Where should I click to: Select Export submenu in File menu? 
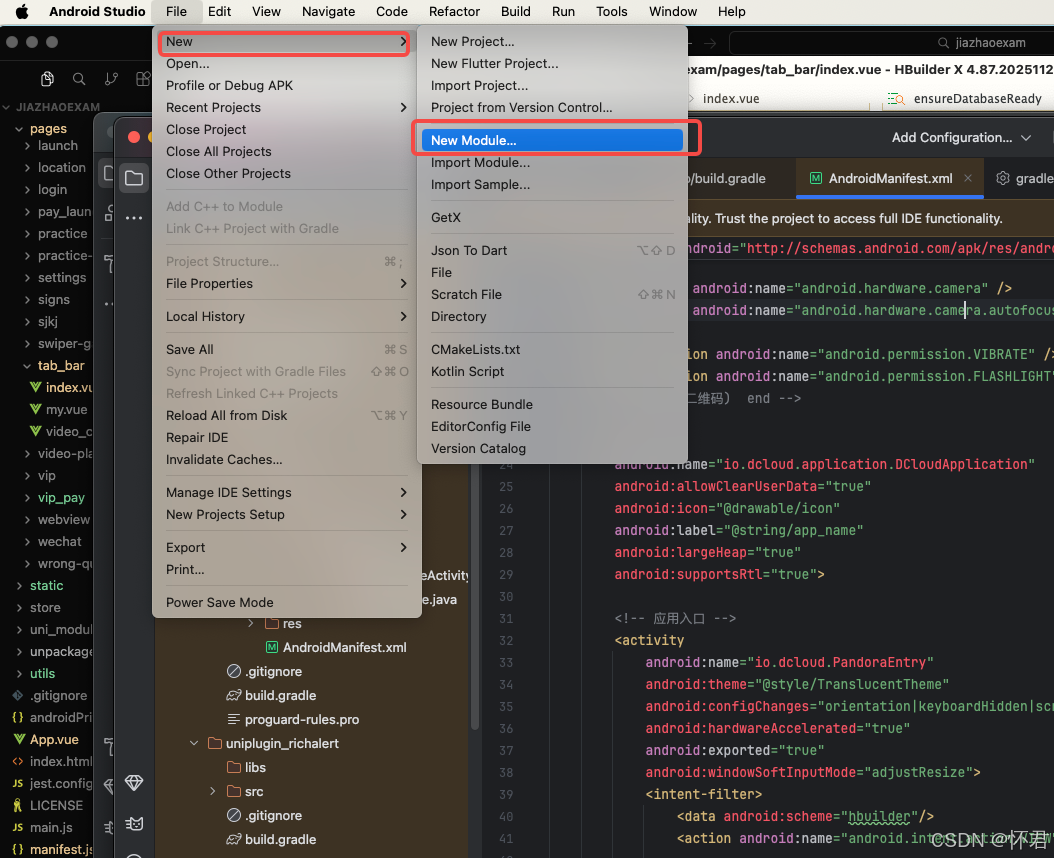point(286,547)
